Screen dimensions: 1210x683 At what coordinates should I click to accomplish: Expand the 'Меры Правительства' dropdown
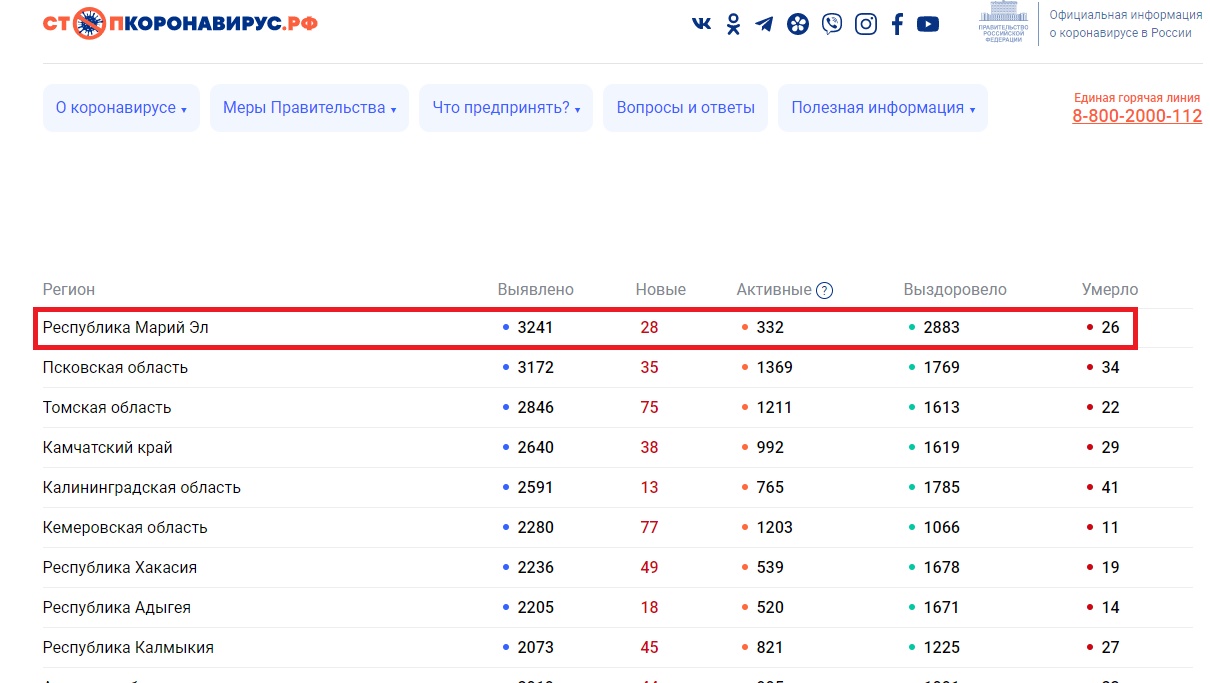309,108
